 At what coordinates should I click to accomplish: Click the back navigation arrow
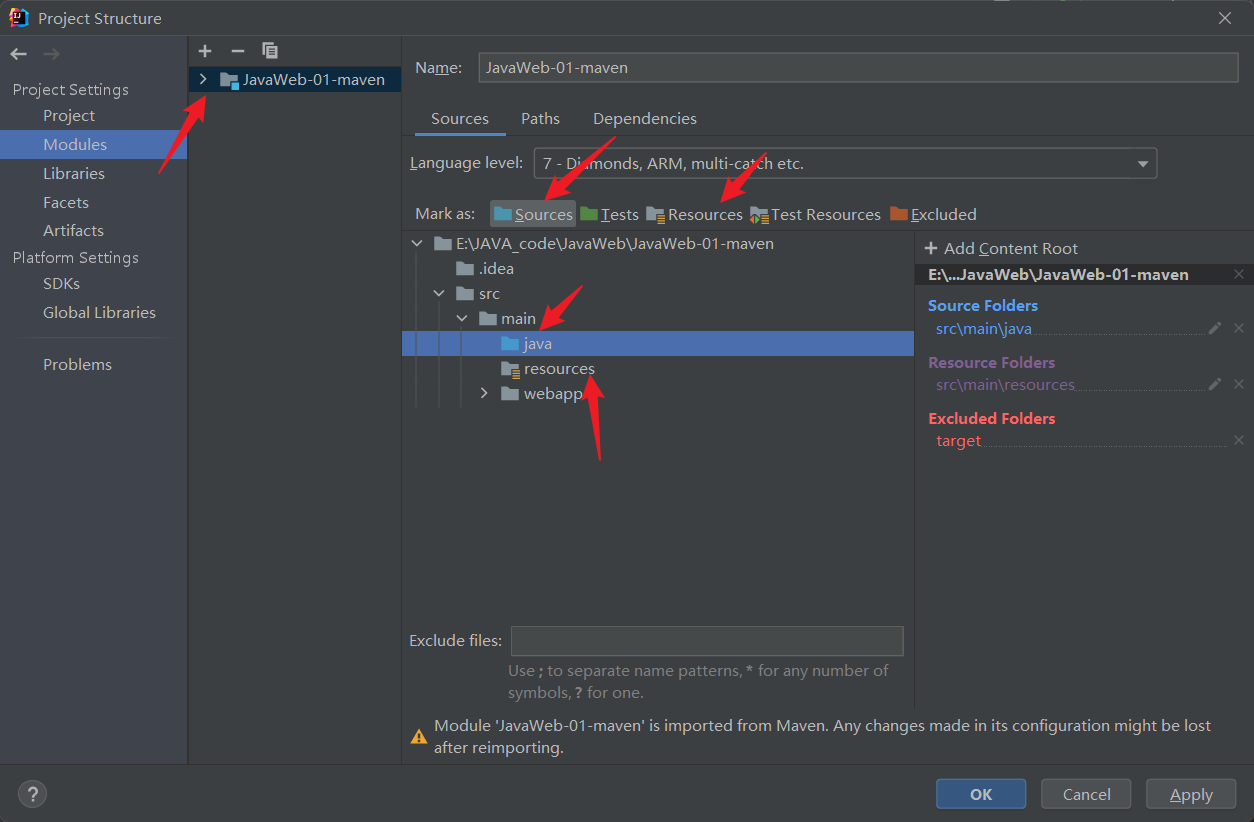[x=18, y=54]
